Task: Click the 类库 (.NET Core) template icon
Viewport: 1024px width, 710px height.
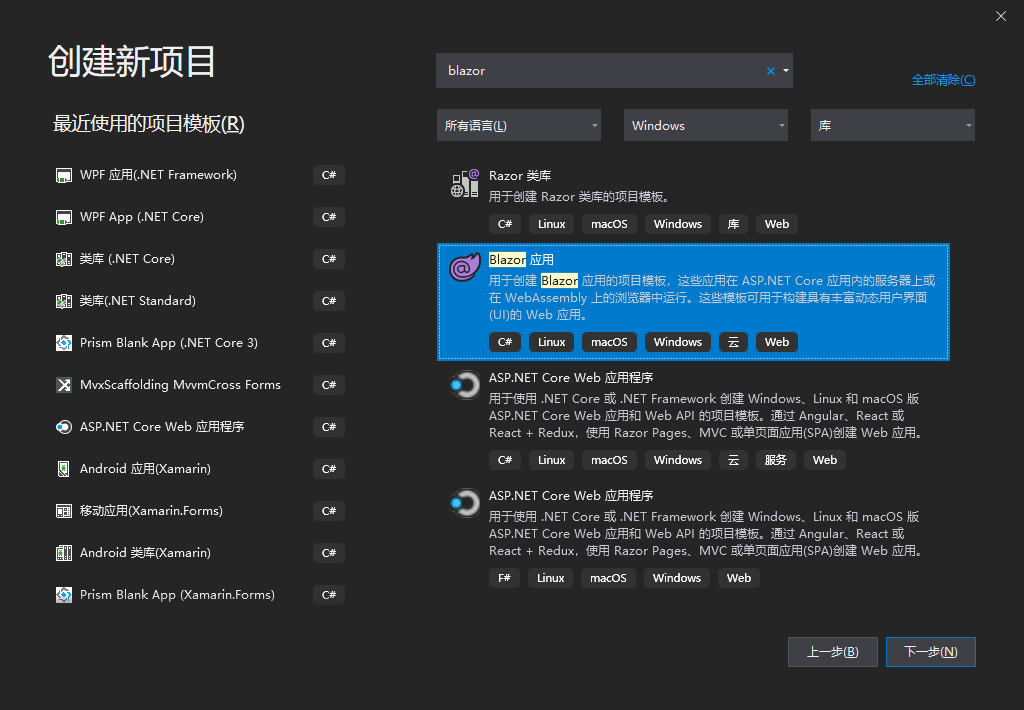Action: click(63, 259)
